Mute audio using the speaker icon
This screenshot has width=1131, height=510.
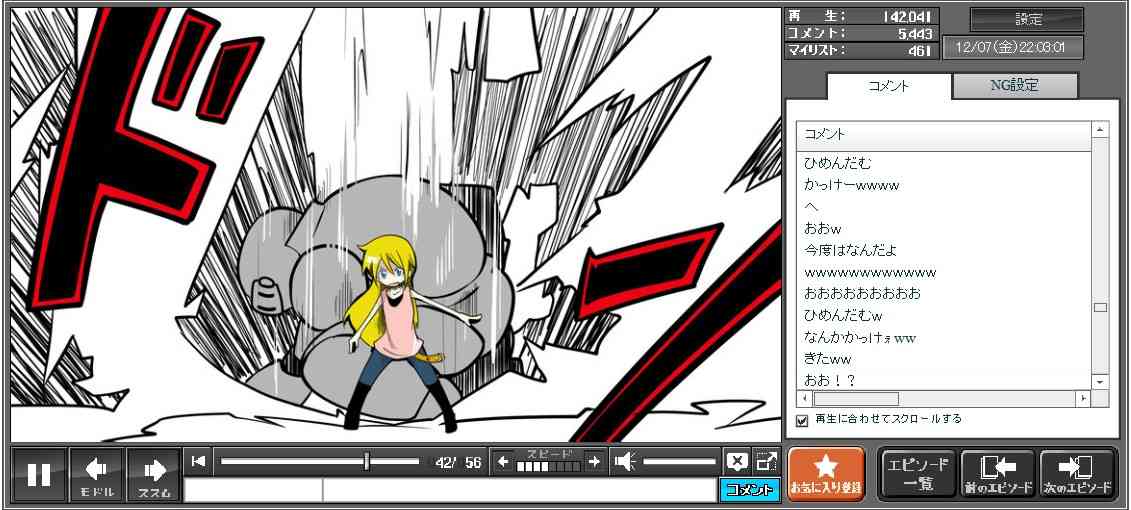click(625, 461)
